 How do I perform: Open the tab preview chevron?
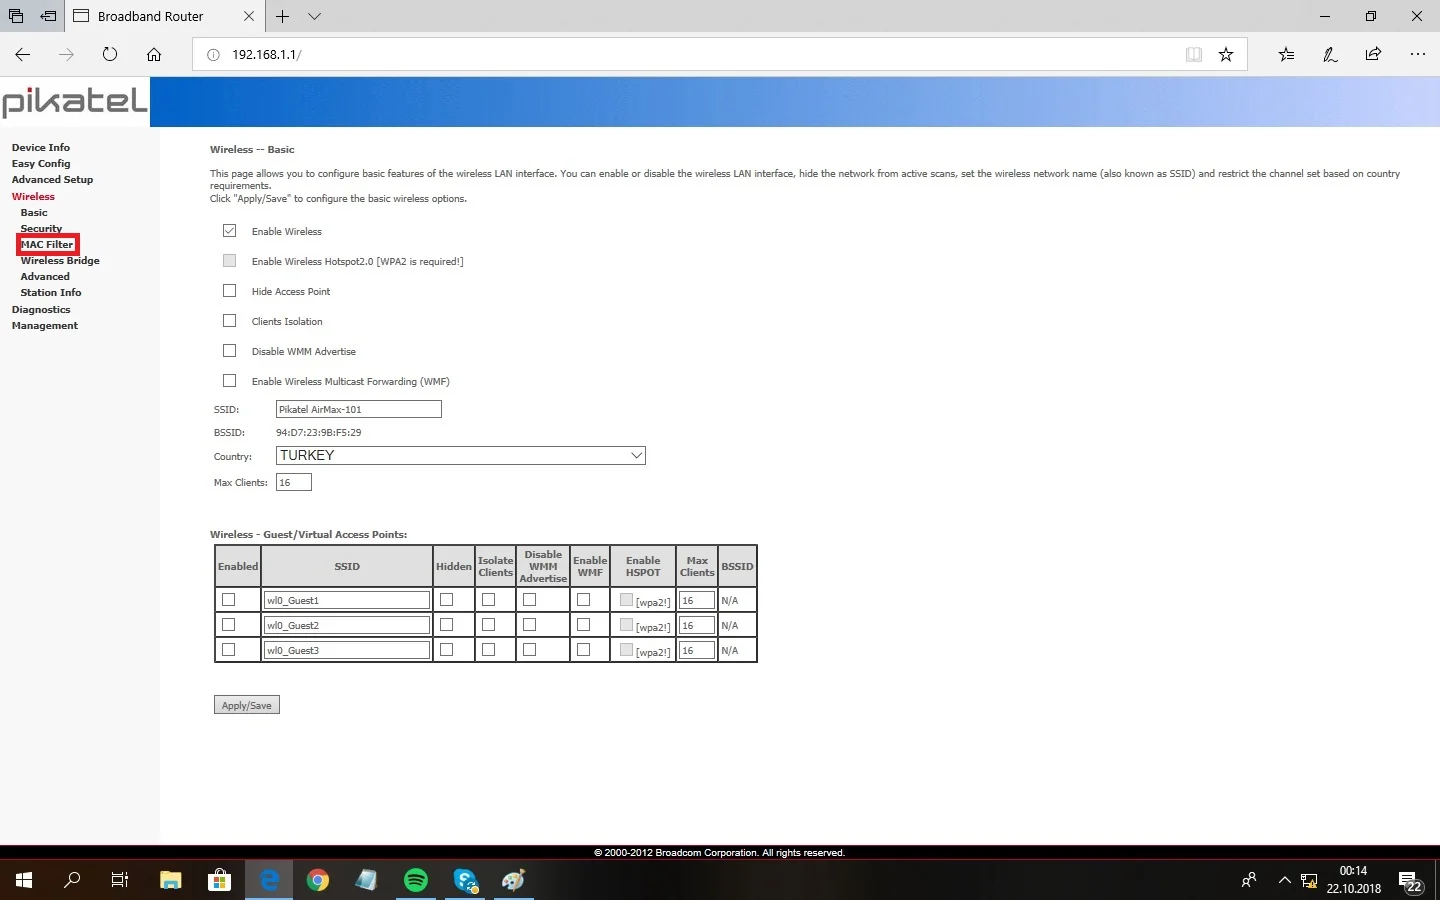[314, 16]
